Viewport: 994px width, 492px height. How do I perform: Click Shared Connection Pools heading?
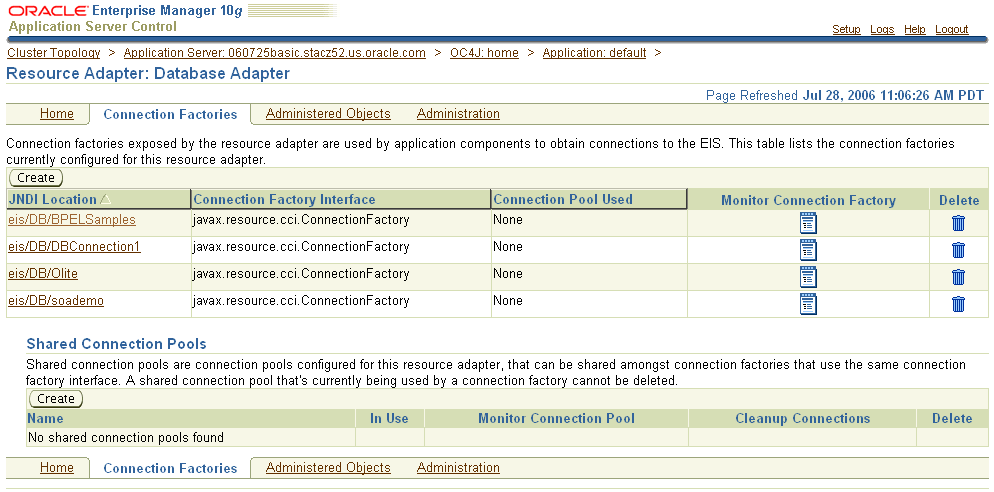[x=117, y=344]
